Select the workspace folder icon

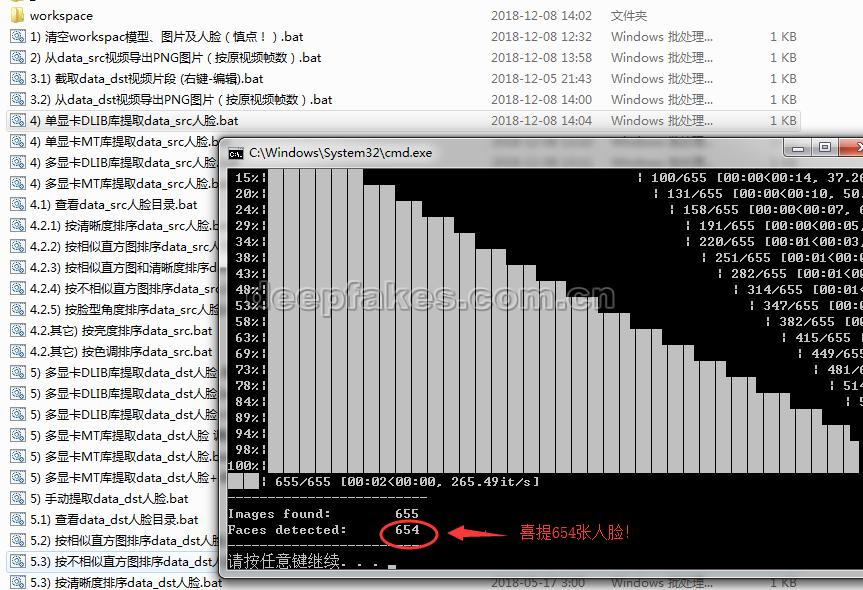pyautogui.click(x=18, y=14)
